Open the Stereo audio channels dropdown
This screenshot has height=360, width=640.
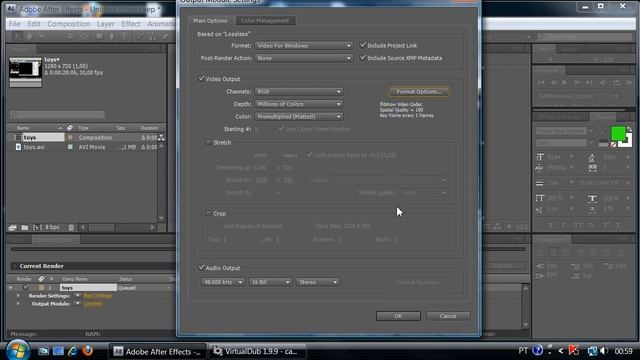point(318,282)
